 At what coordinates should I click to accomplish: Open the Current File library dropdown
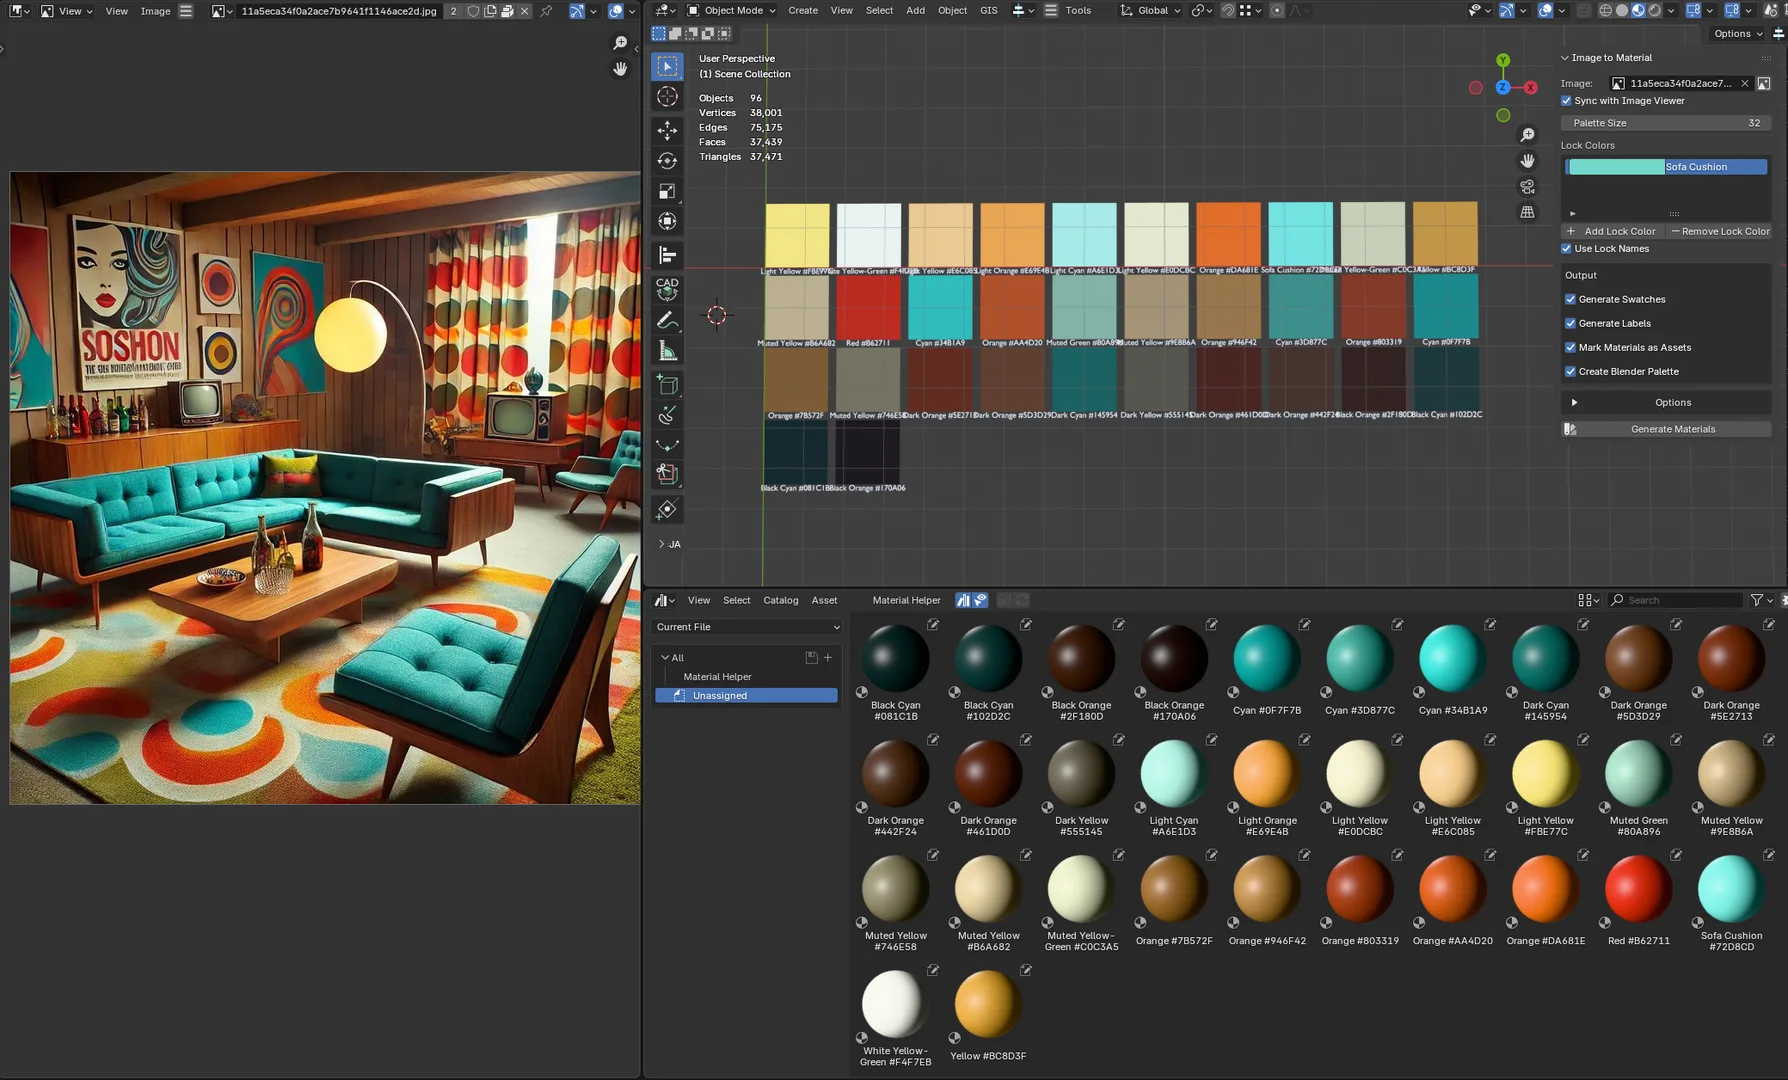[747, 627]
